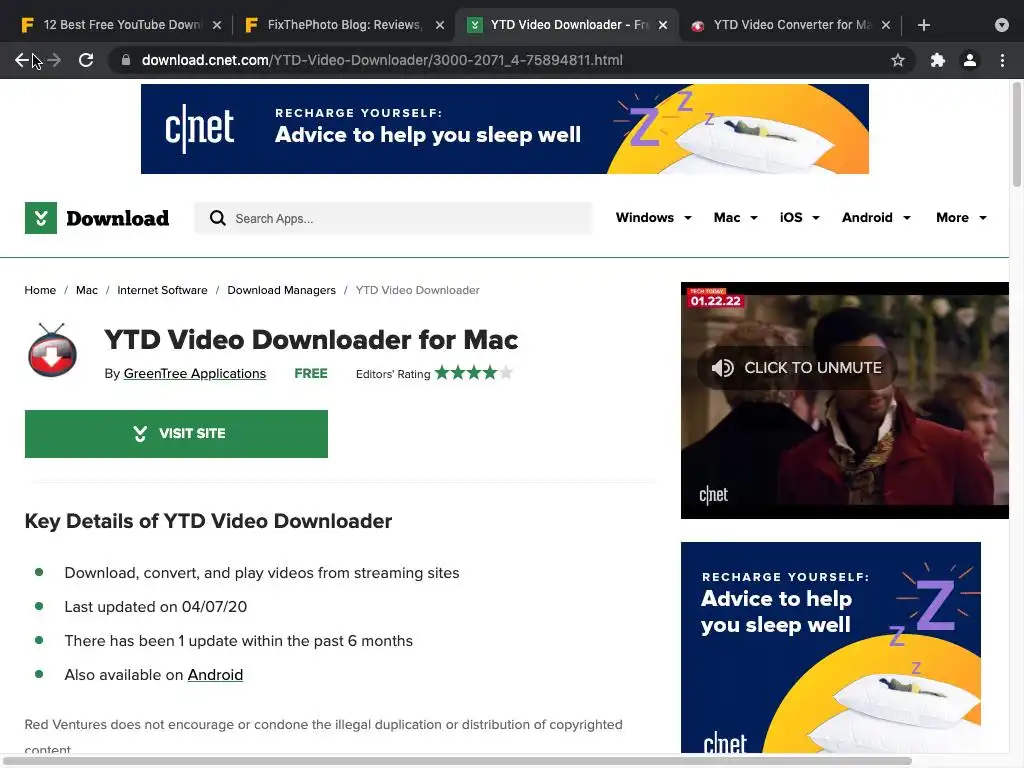Close the 'FixThePhoto Blog' tab
This screenshot has width=1024, height=768.
click(440, 25)
